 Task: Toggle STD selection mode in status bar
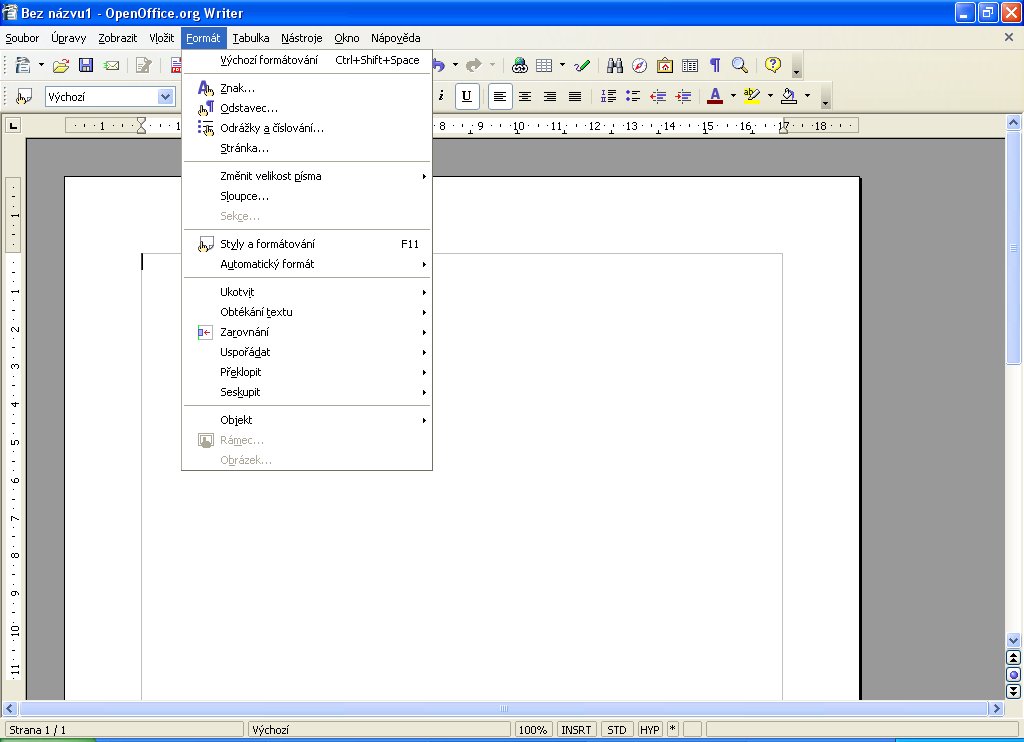pyautogui.click(x=616, y=730)
